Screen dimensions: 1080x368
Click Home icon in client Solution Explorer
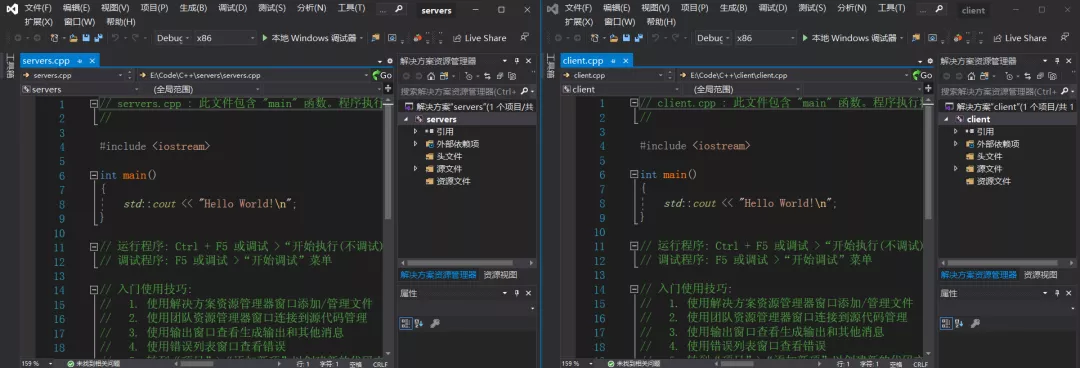[x=970, y=76]
